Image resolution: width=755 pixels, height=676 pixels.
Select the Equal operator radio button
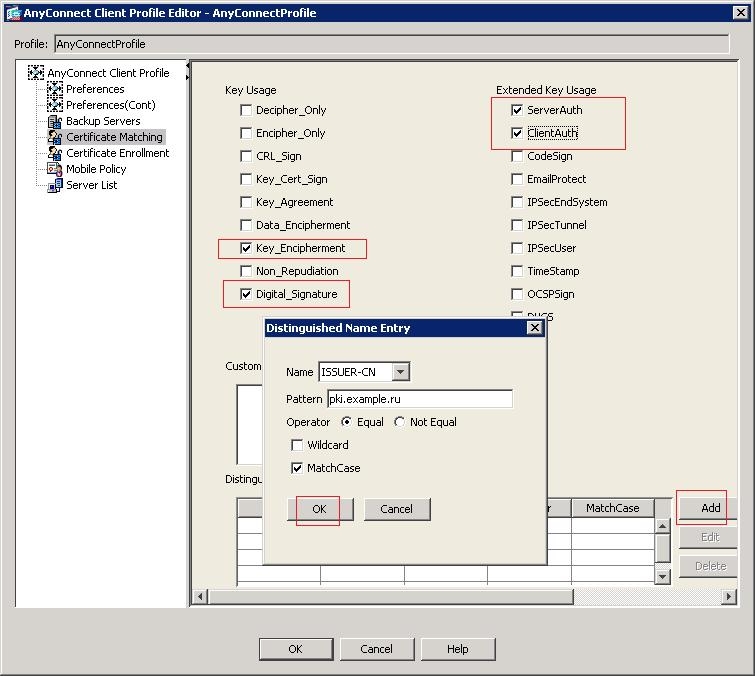pyautogui.click(x=346, y=422)
